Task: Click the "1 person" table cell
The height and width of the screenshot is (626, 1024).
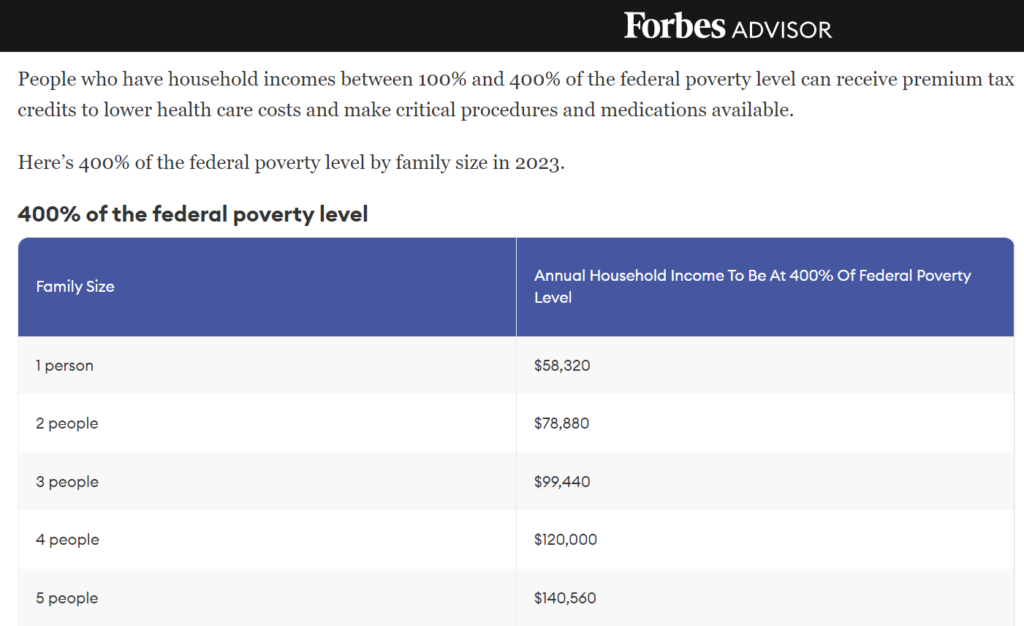Action: point(64,366)
